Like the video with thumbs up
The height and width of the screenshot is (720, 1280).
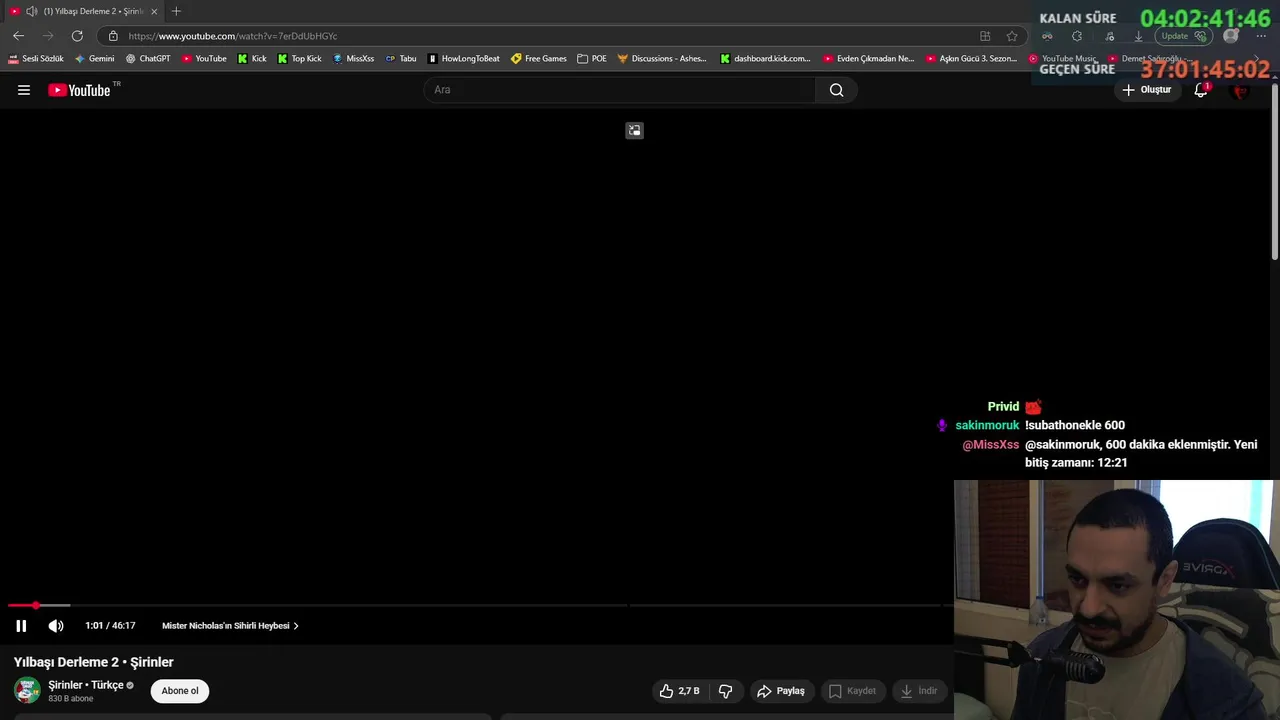pos(679,691)
